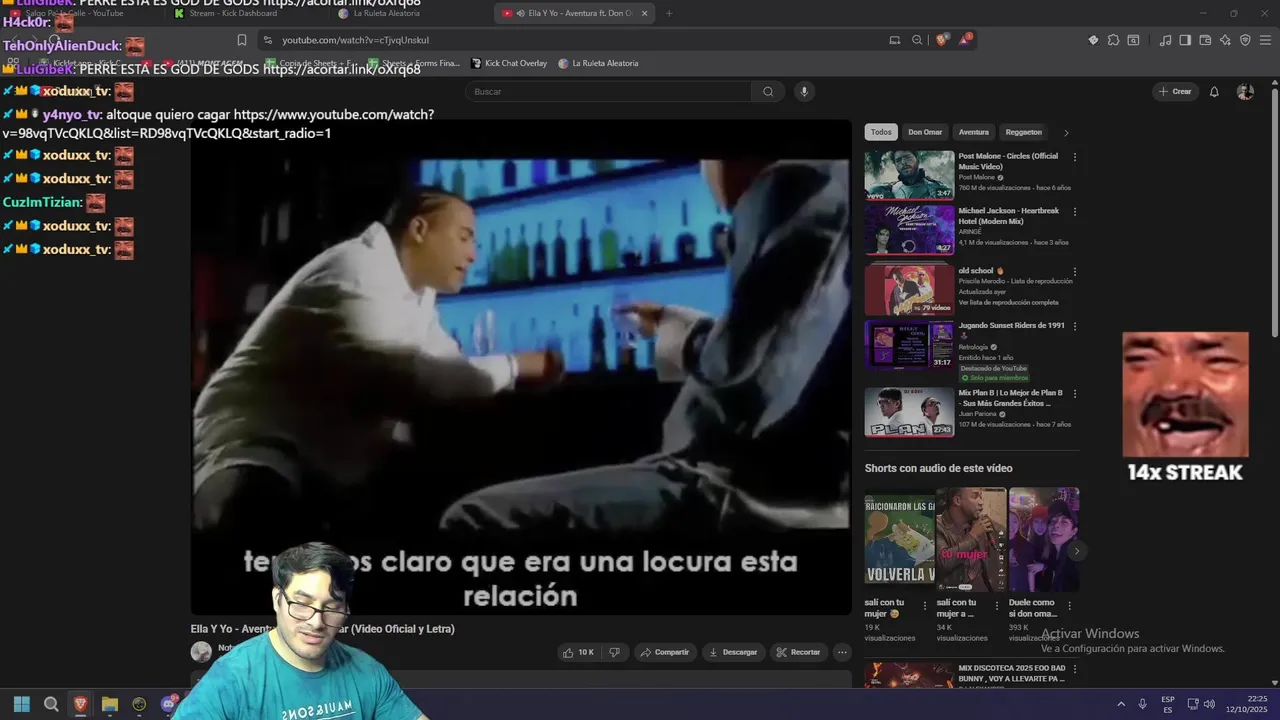The height and width of the screenshot is (720, 1280).
Task: Open the Brave Rewards triangle icon
Action: coord(965,40)
